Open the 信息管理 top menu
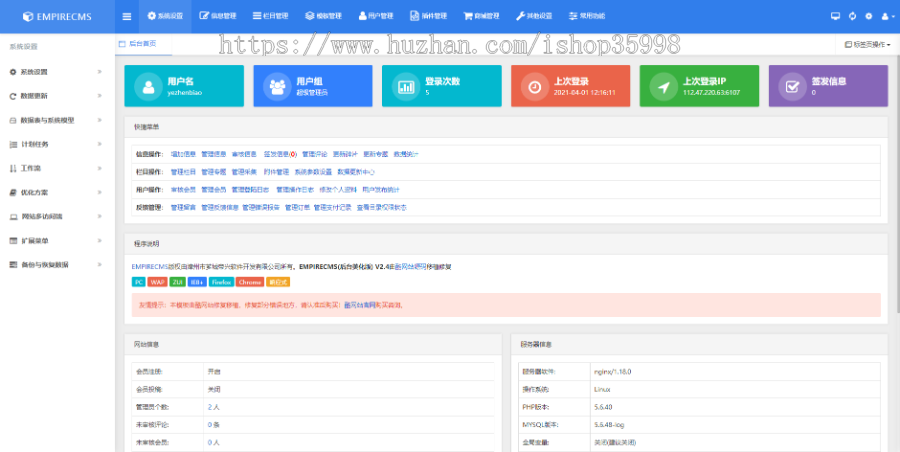The image size is (900, 452). (218, 16)
